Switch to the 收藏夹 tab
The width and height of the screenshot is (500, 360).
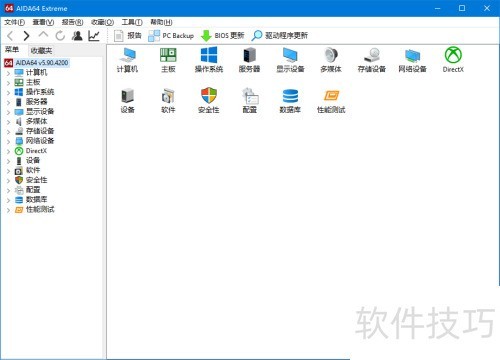[41, 50]
